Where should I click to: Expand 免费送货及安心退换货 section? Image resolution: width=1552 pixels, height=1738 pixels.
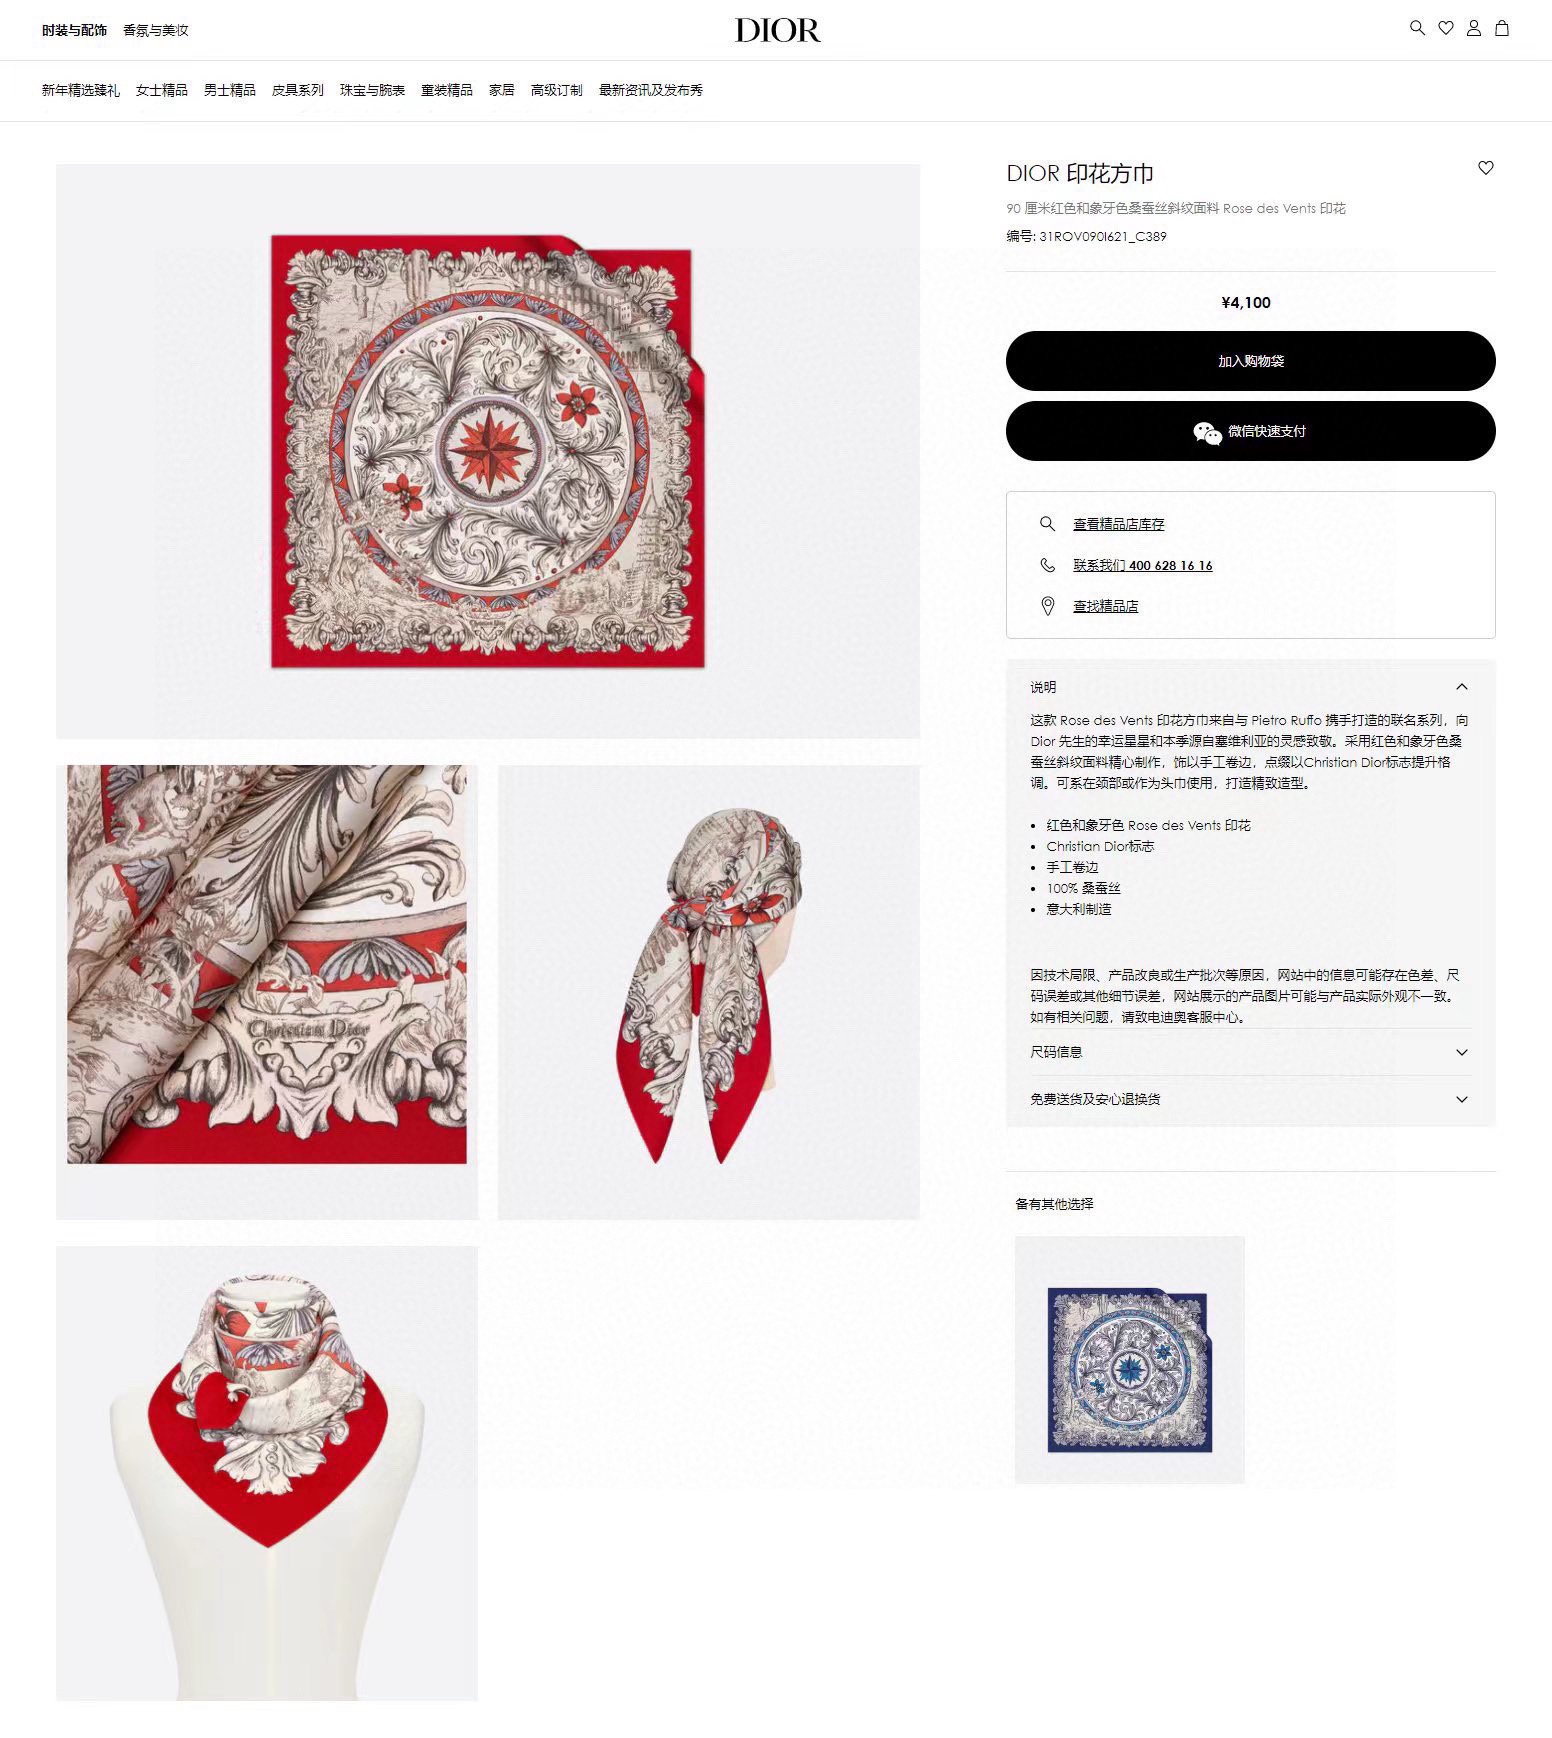pos(1250,1099)
